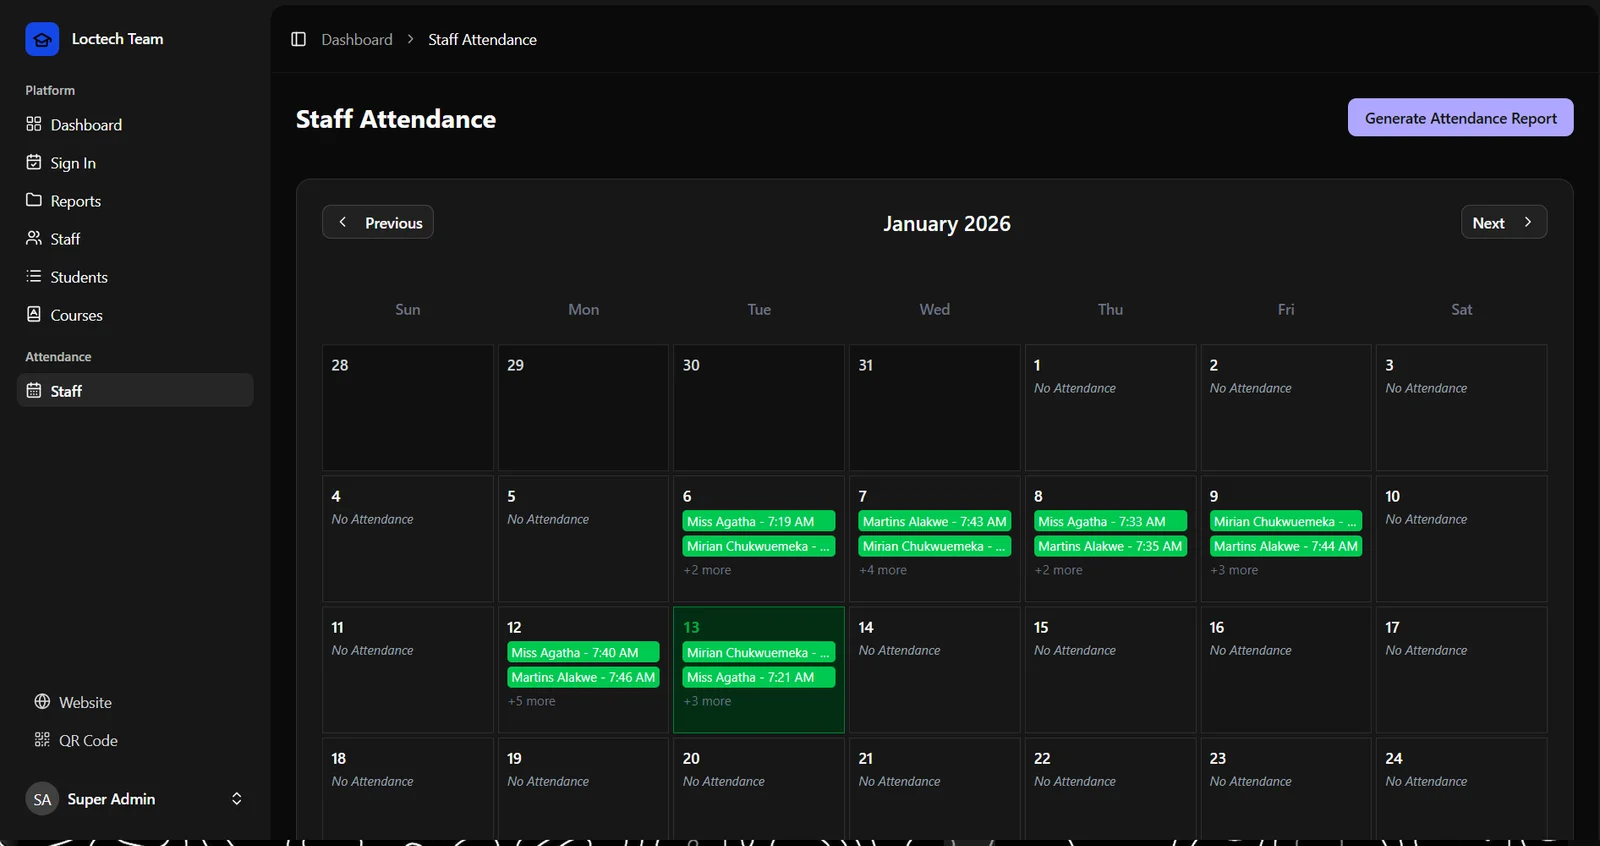1600x846 pixels.
Task: Select 'Miss Agatha - 7:40 AM' entry
Action: [583, 652]
